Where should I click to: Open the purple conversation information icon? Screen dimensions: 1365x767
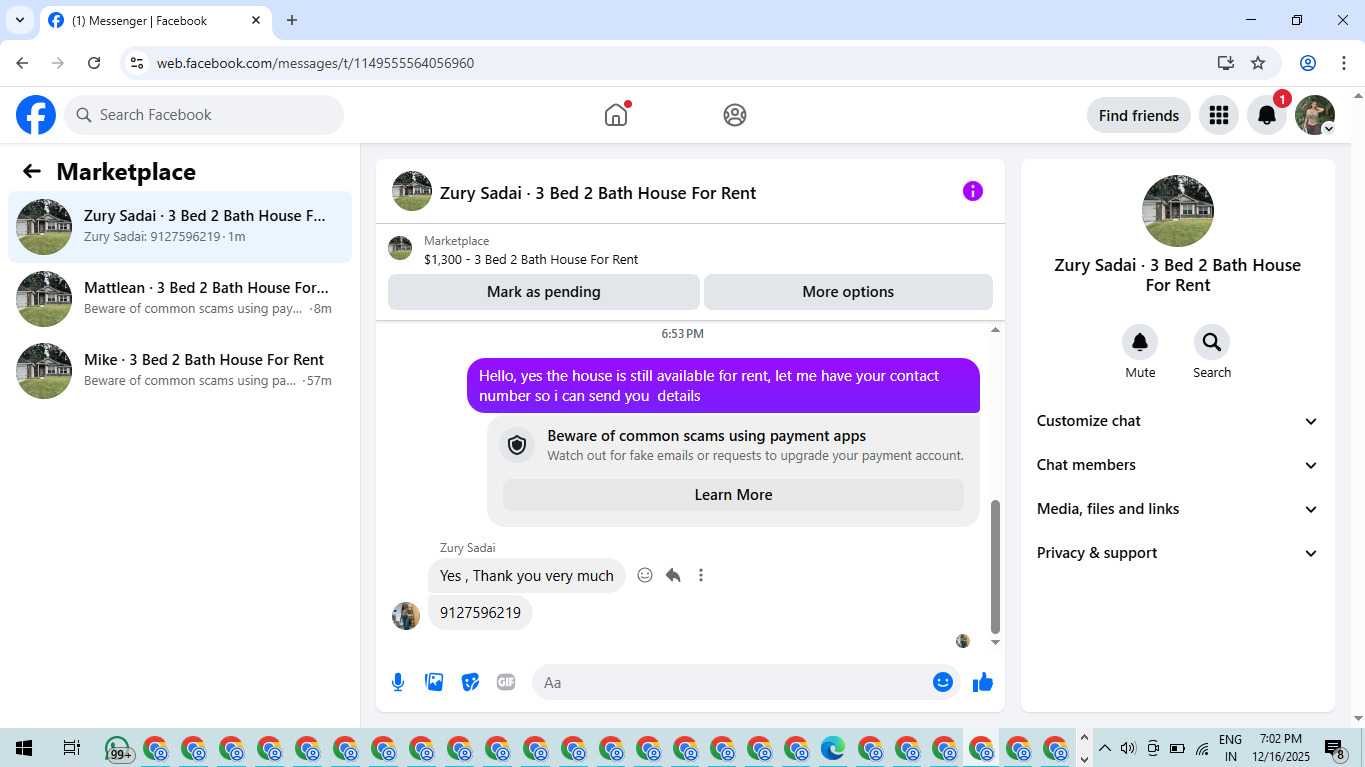pyautogui.click(x=973, y=191)
